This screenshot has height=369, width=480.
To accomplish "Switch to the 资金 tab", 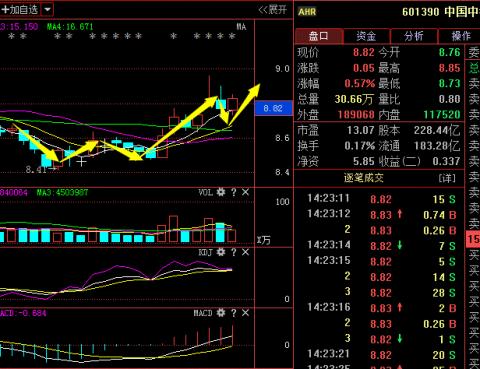I will [x=366, y=36].
